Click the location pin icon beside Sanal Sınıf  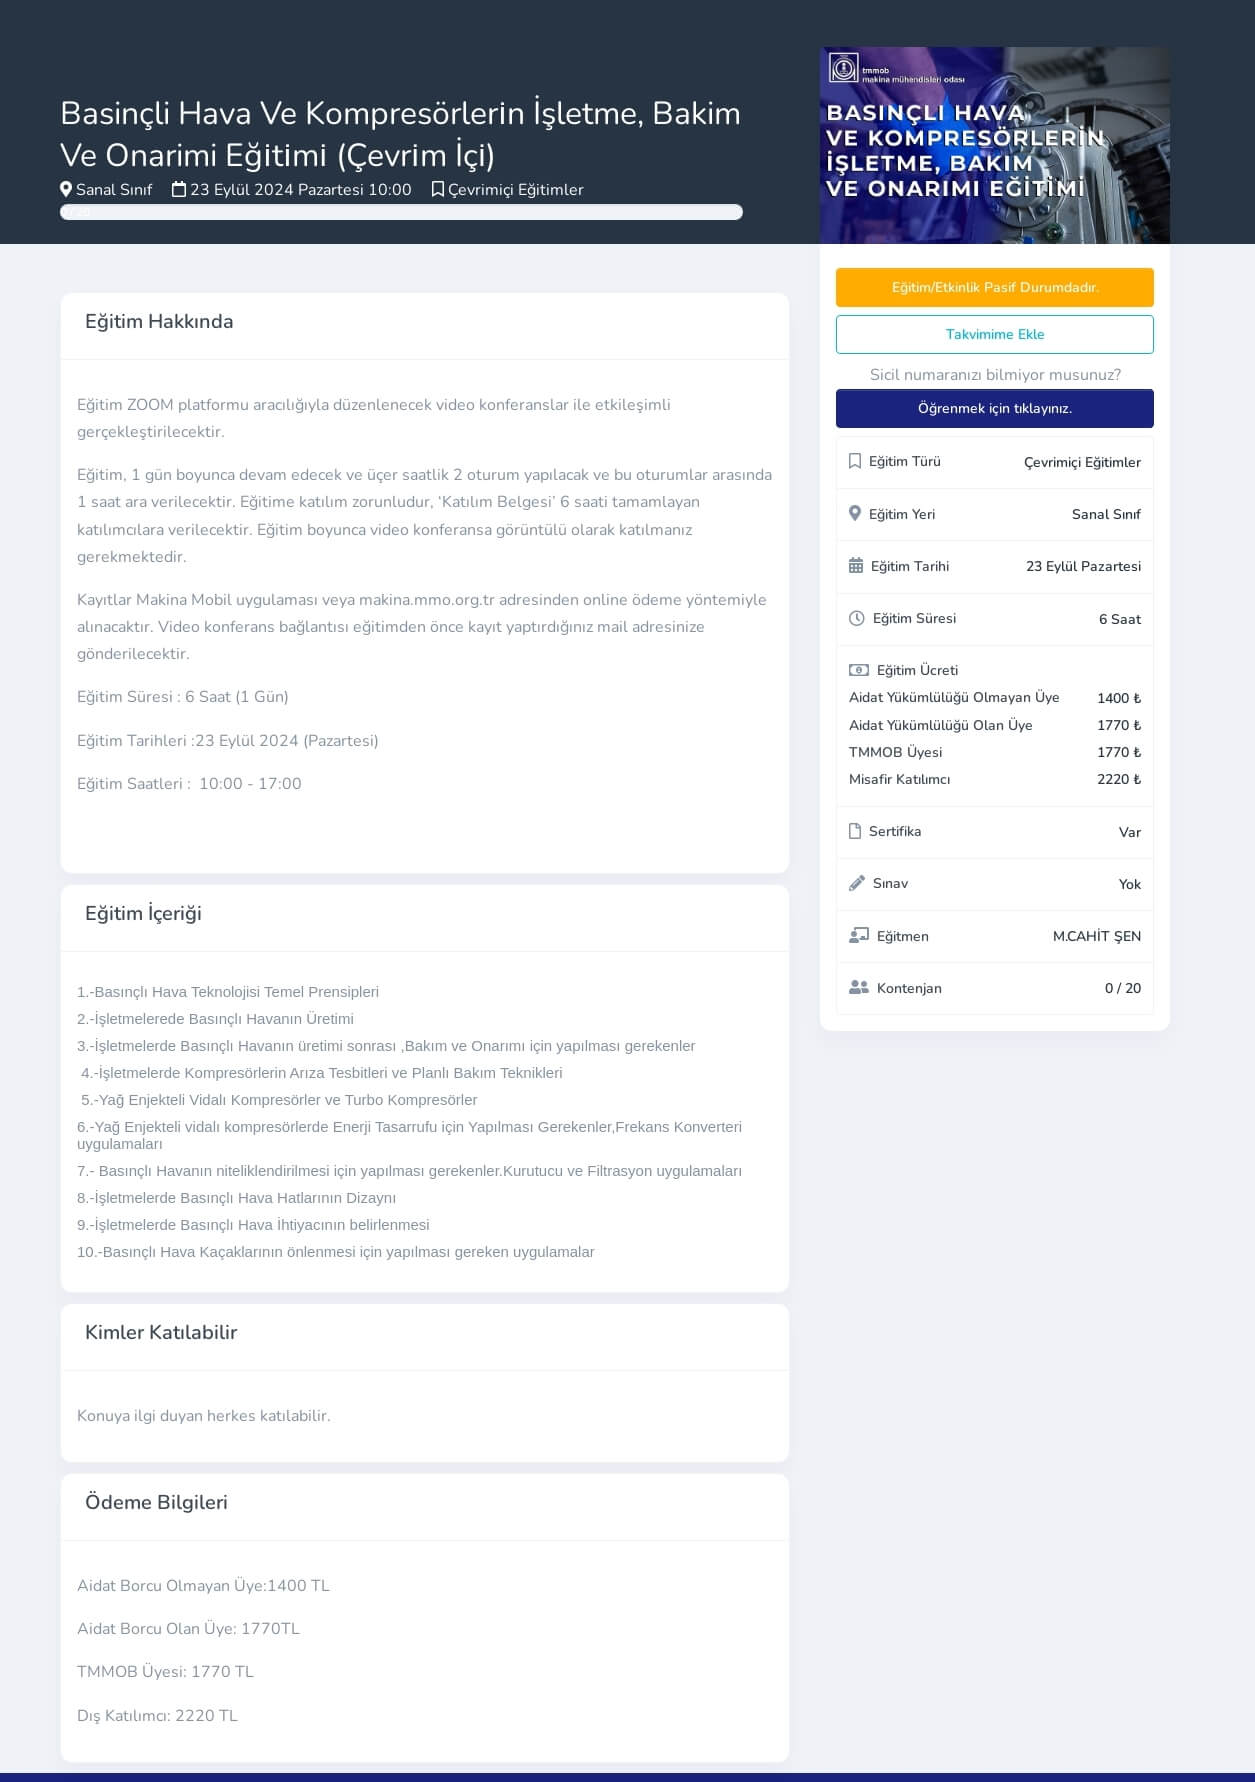[x=66, y=189]
